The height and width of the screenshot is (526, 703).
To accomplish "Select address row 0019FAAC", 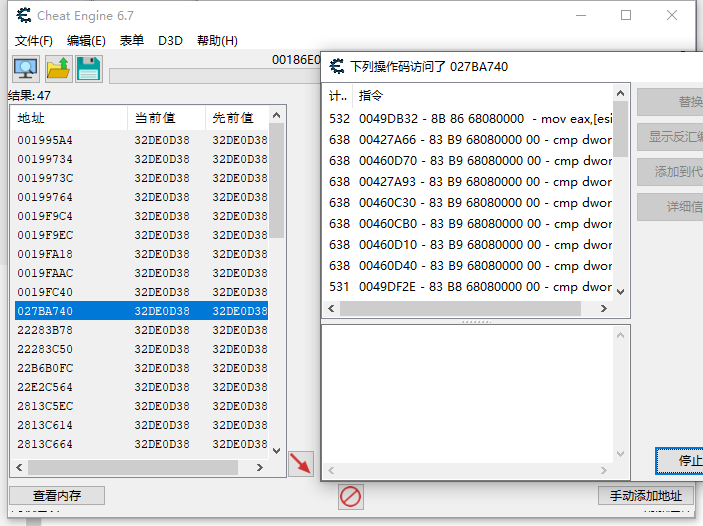I will click(142, 273).
